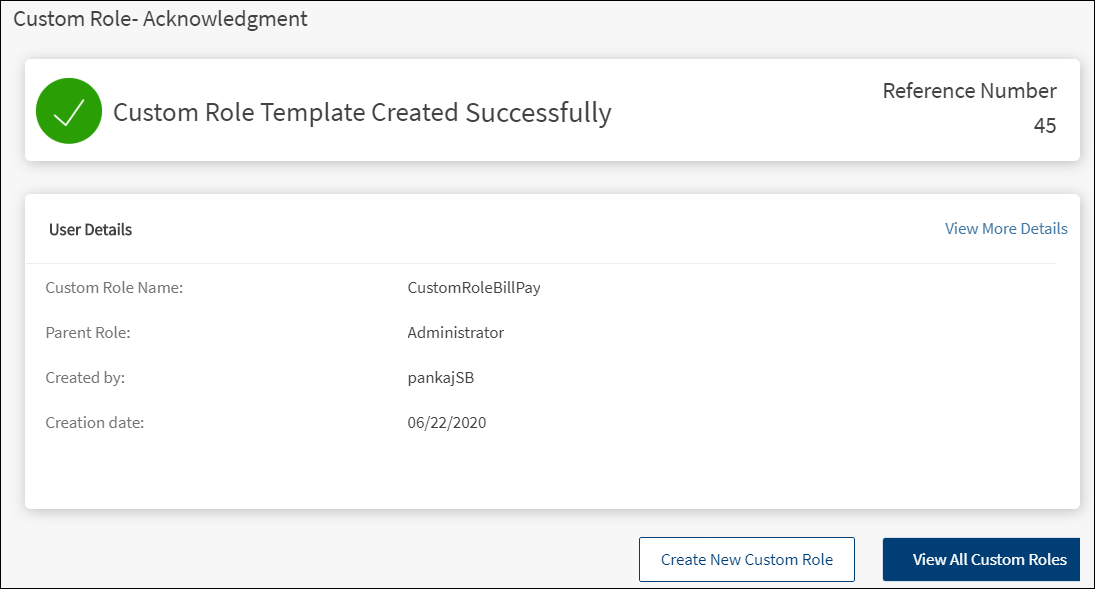The image size is (1095, 589).
Task: Select the CustomRoleBillPay role name value
Action: coord(474,287)
